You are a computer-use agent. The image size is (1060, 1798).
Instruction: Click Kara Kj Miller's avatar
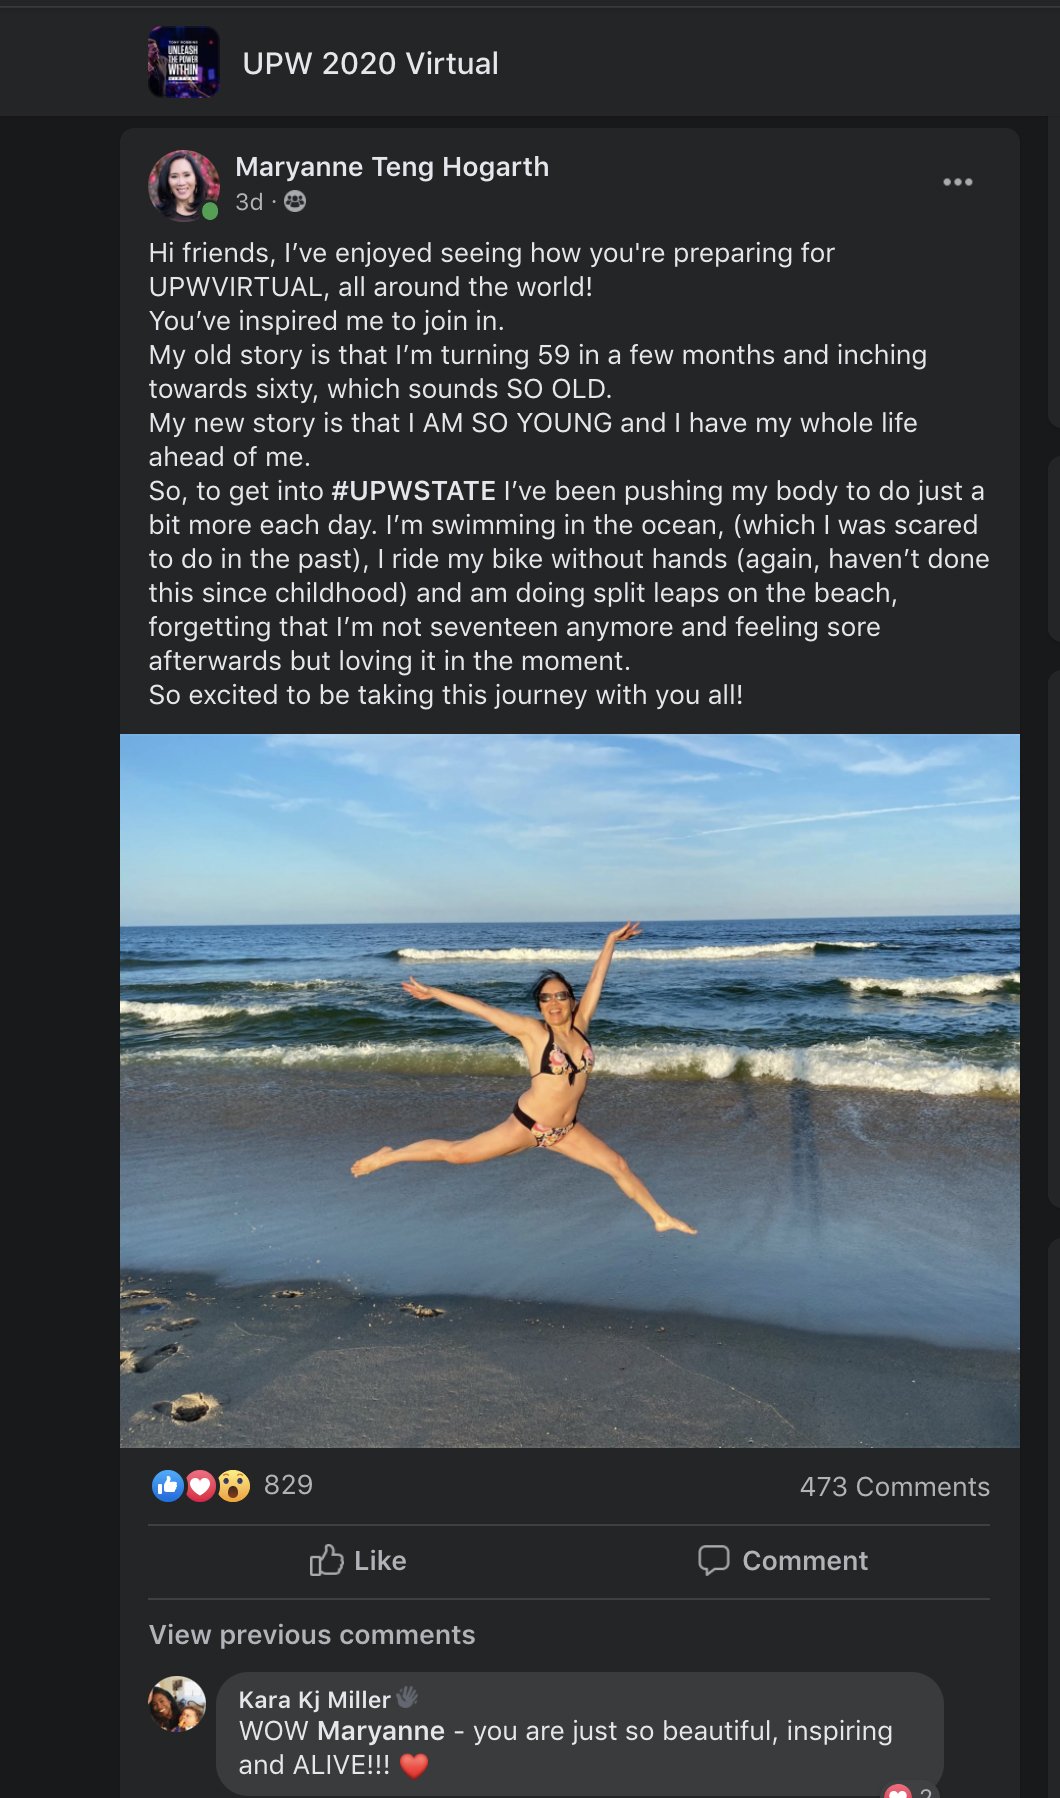tap(177, 1704)
